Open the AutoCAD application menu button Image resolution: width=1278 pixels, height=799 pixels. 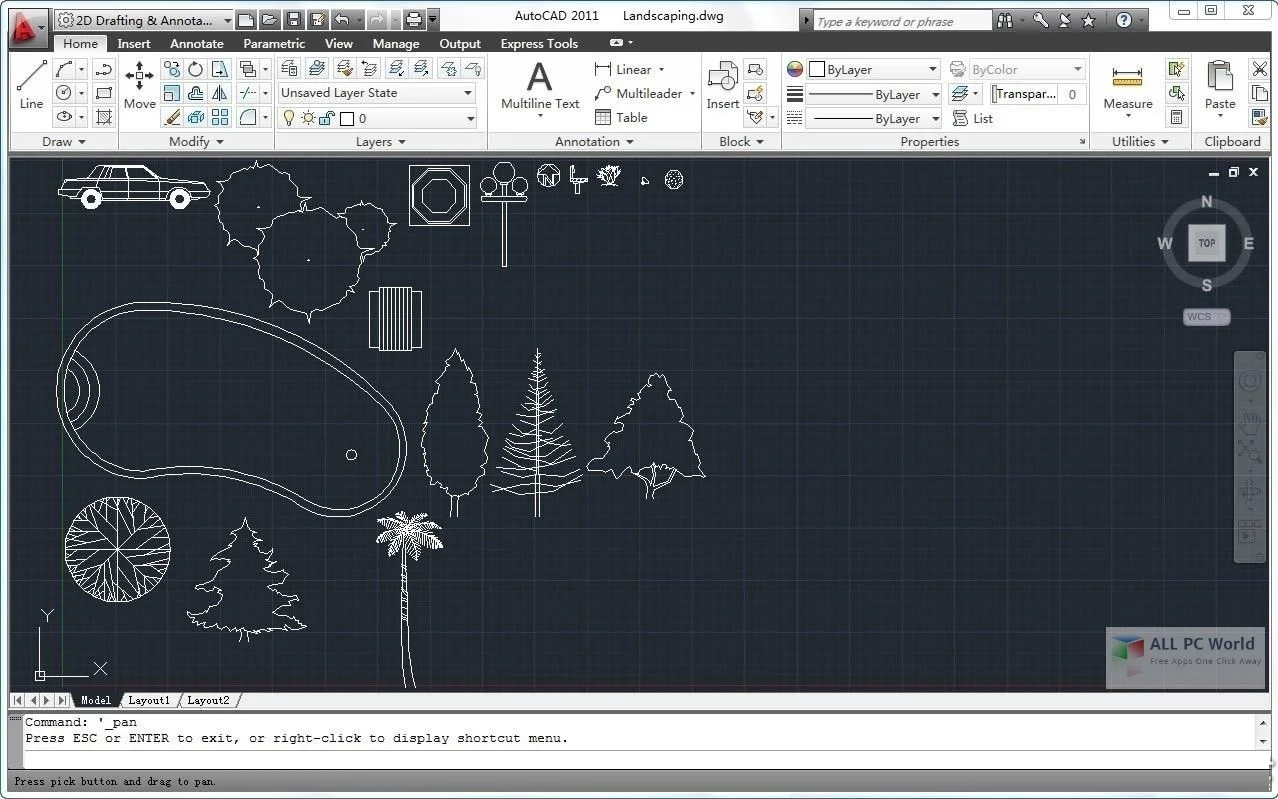[x=28, y=28]
